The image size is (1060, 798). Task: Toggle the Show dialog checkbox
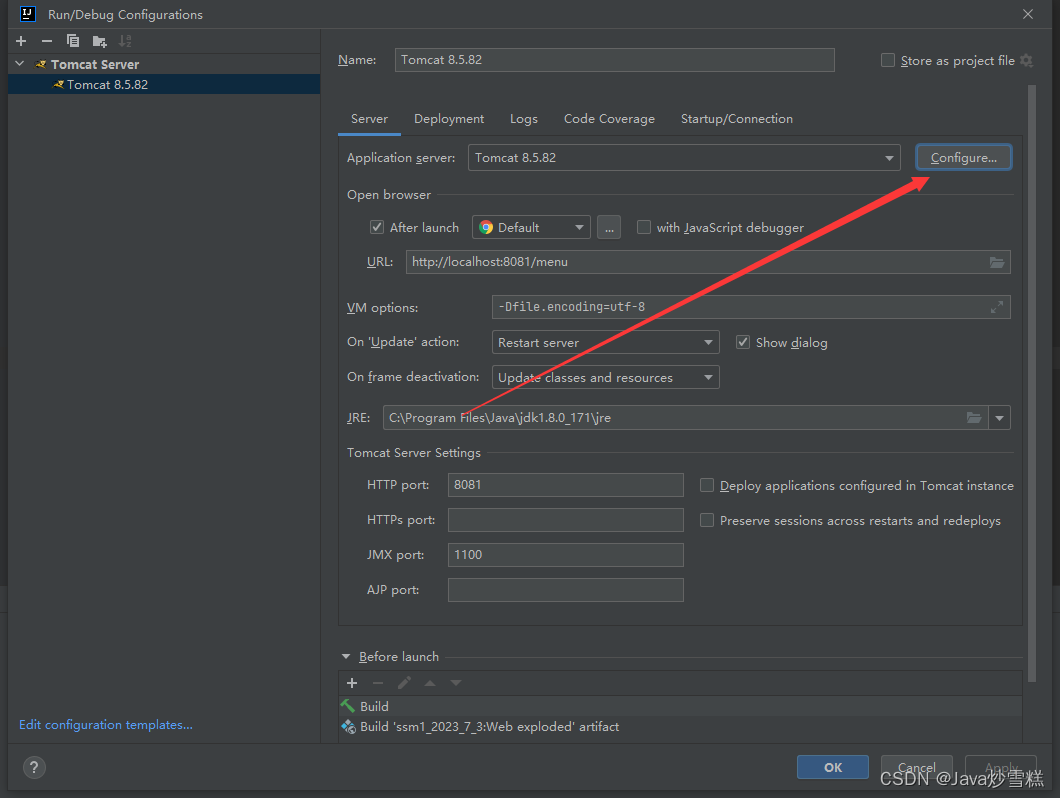point(743,342)
